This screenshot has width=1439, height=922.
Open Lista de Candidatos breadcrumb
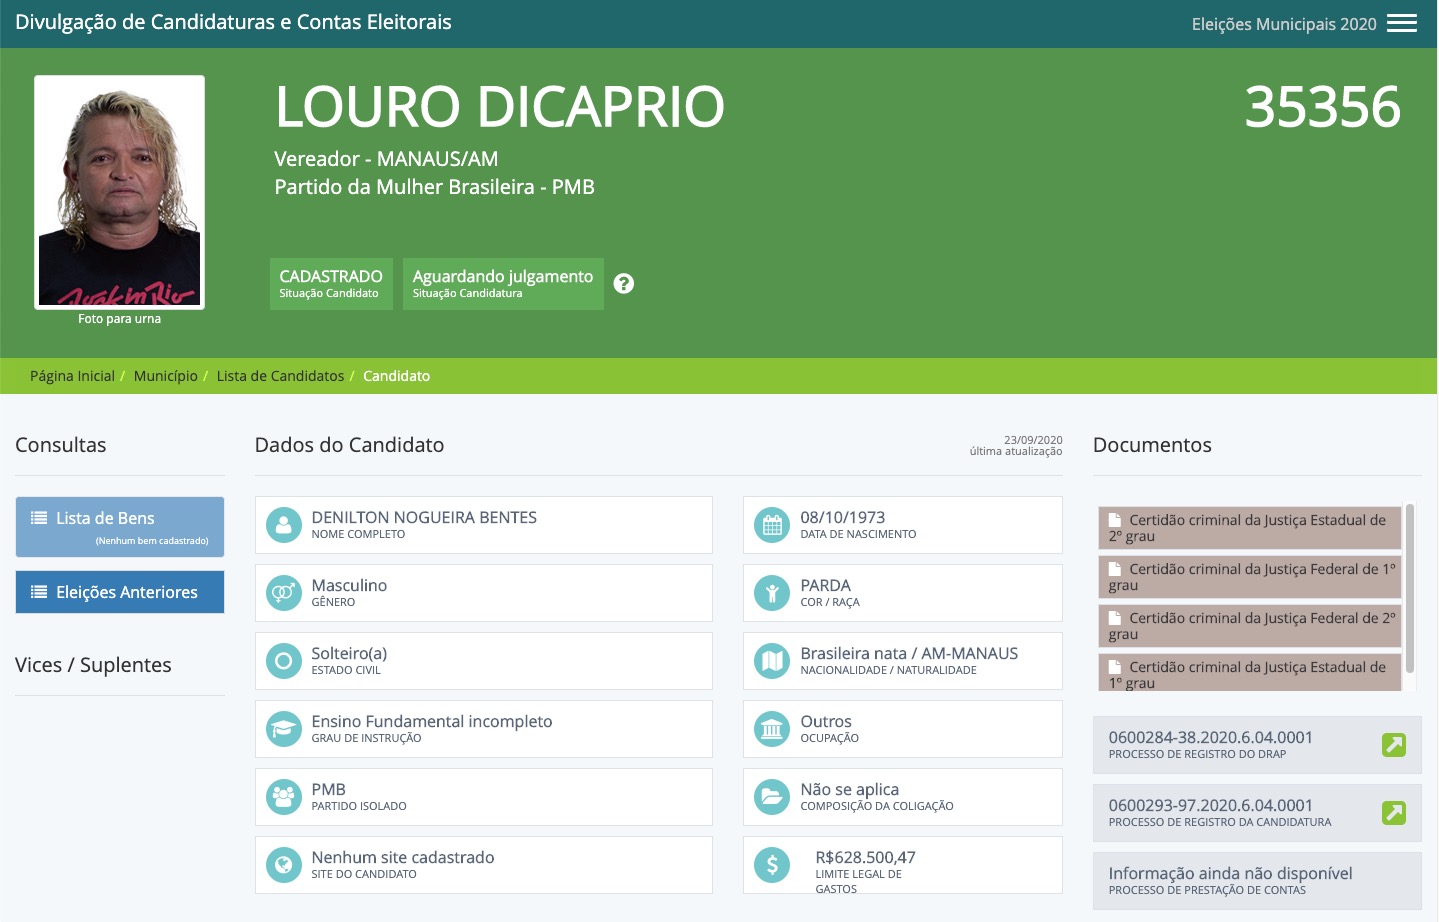(279, 376)
